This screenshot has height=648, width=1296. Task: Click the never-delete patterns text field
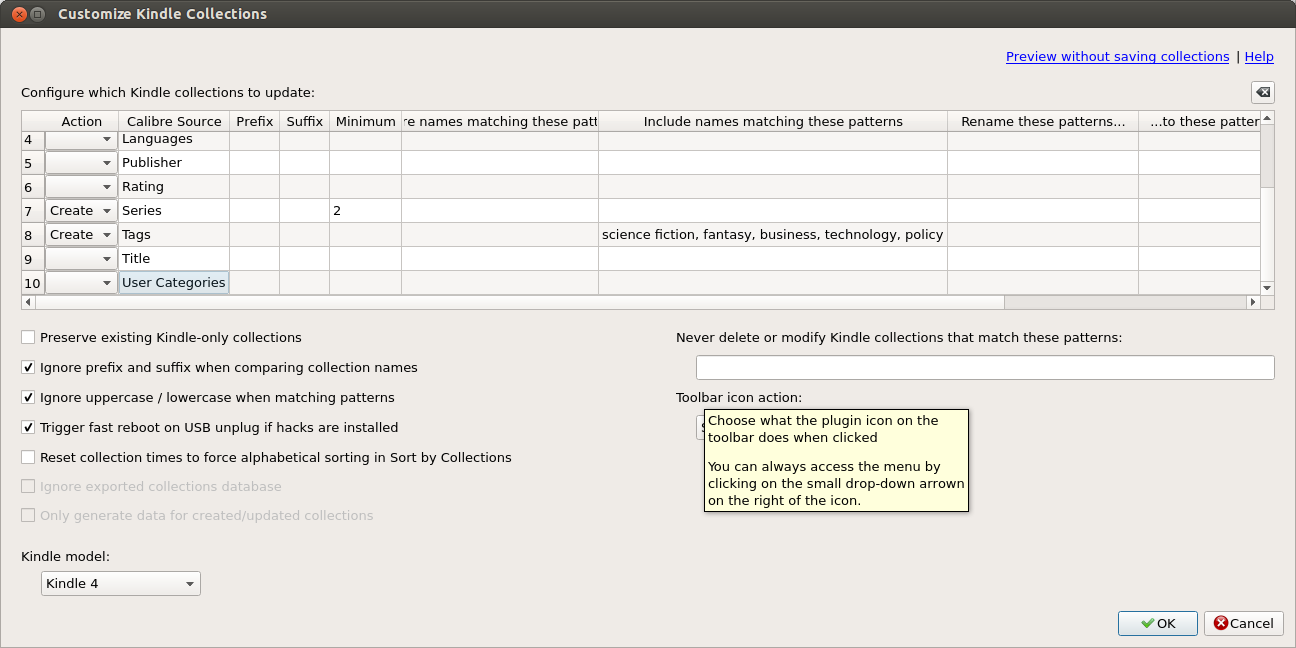[x=985, y=368]
